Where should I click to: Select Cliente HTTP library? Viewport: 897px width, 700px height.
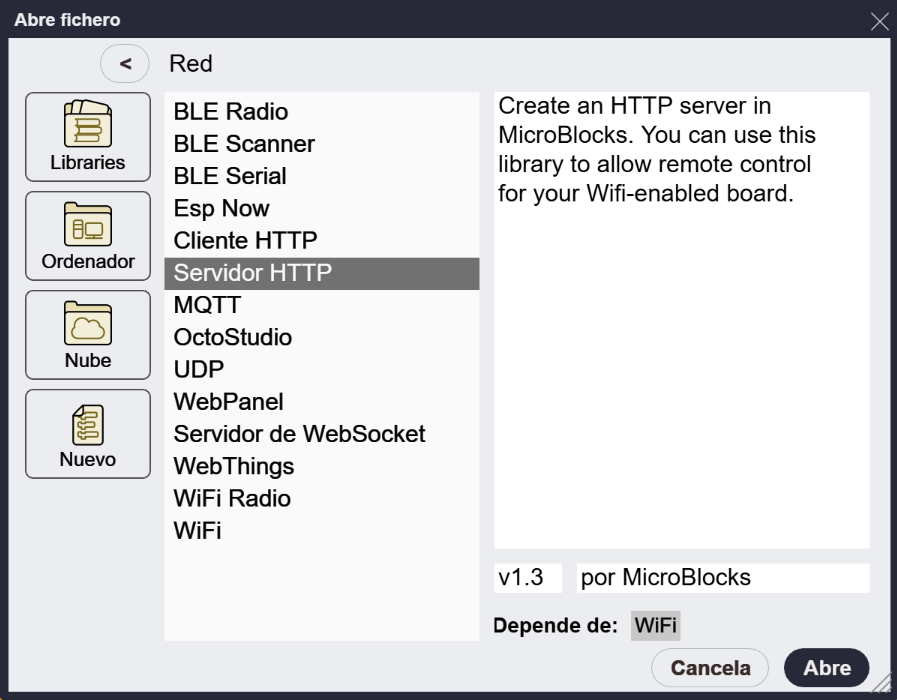coord(322,240)
